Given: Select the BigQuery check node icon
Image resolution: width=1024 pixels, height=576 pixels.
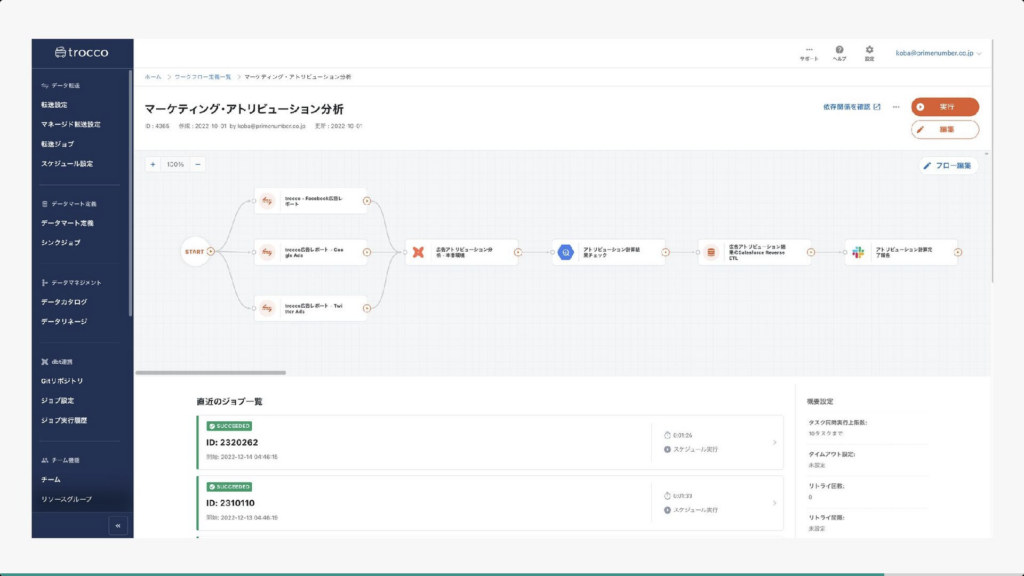Looking at the screenshot, I should (565, 252).
